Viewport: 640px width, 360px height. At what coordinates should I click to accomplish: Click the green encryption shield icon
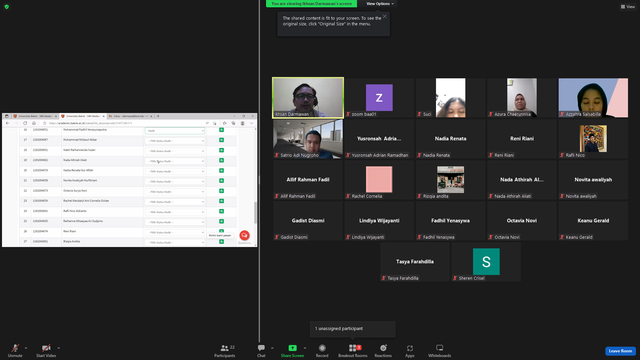pyautogui.click(x=7, y=7)
